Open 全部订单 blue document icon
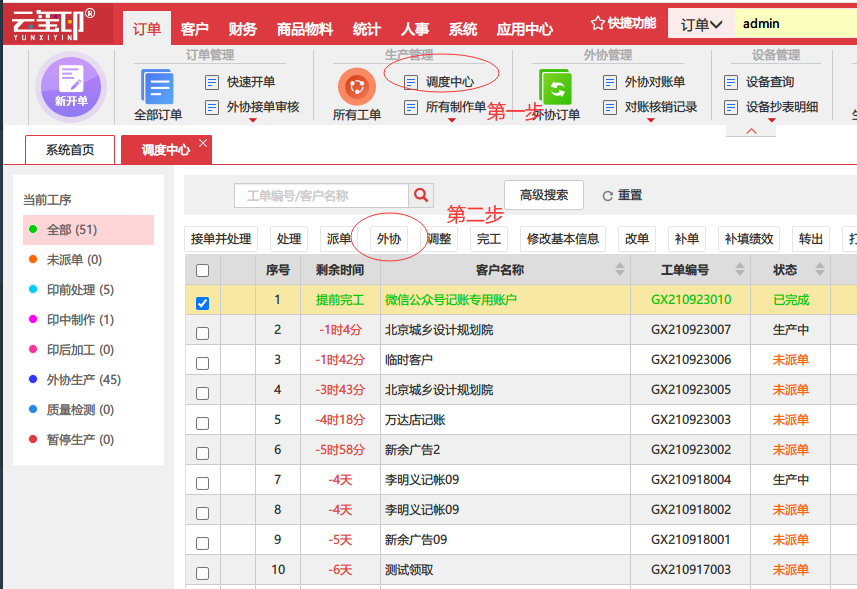The image size is (857, 589). 157,86
